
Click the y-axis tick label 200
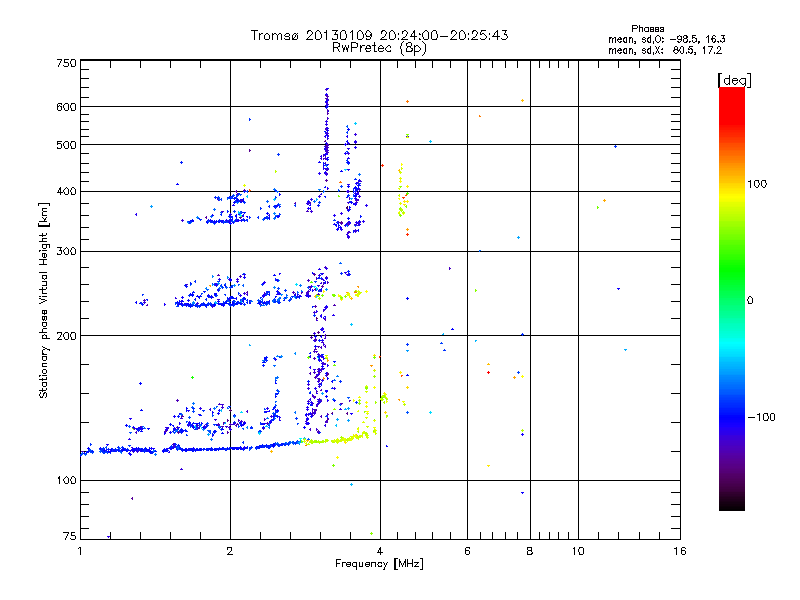(66, 336)
